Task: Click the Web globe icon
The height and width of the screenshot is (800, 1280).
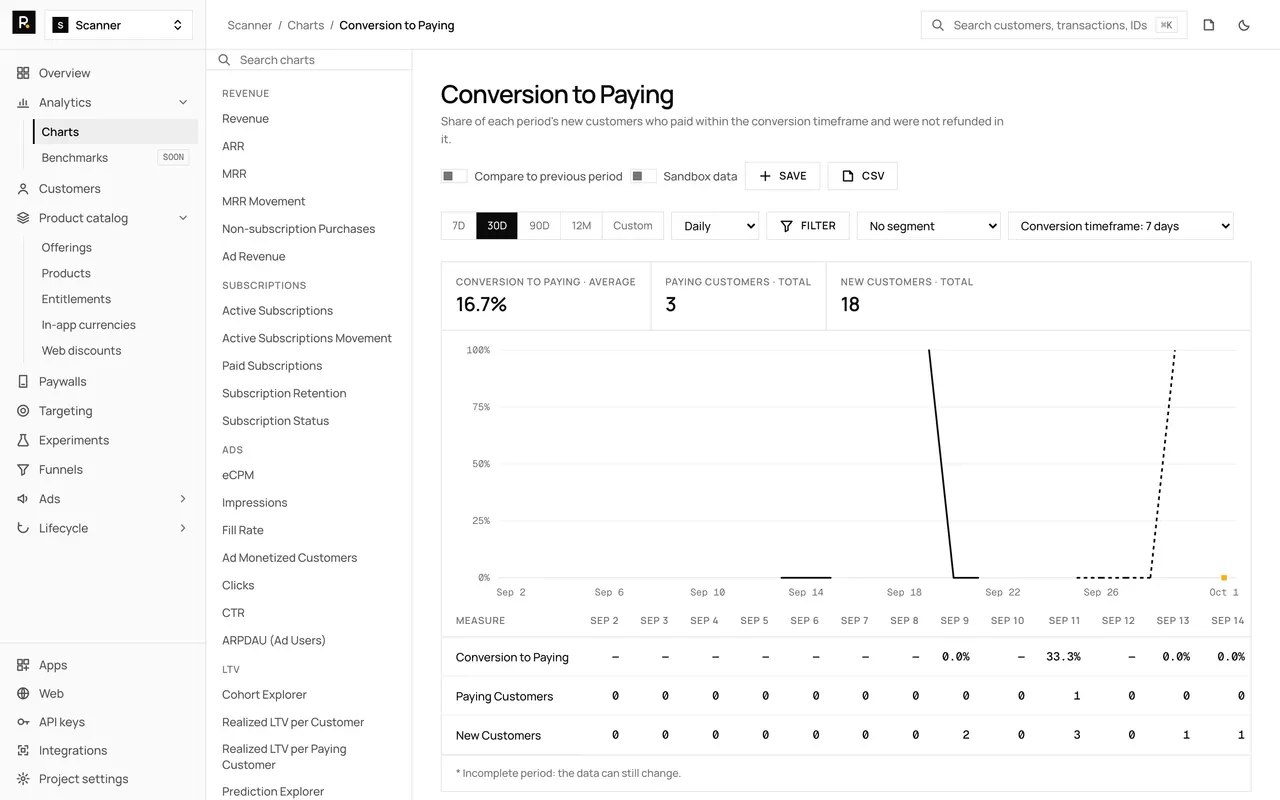Action: coord(23,693)
